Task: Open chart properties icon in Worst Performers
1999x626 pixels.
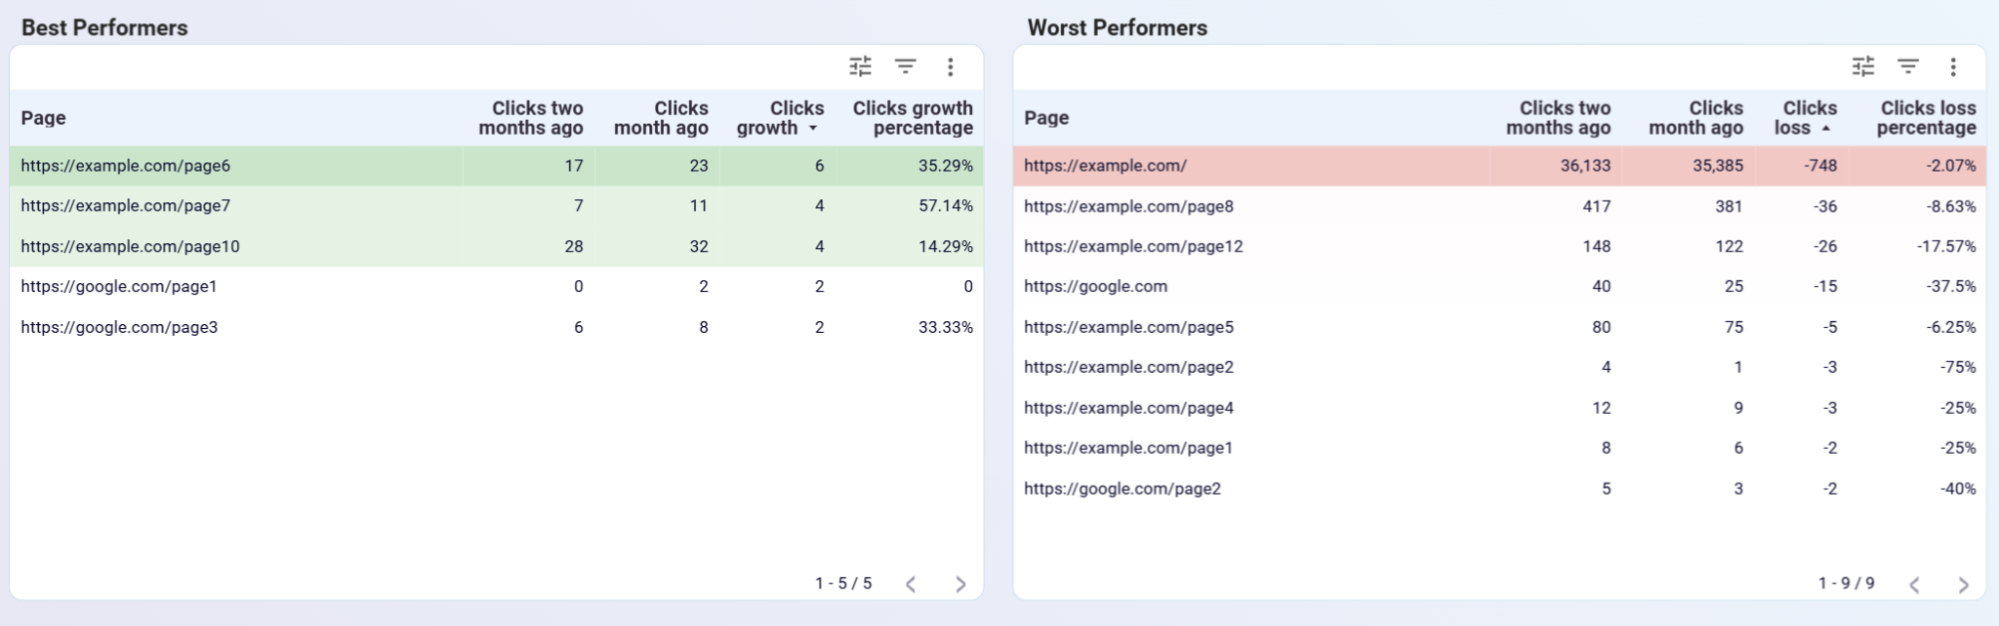Action: pyautogui.click(x=1863, y=67)
